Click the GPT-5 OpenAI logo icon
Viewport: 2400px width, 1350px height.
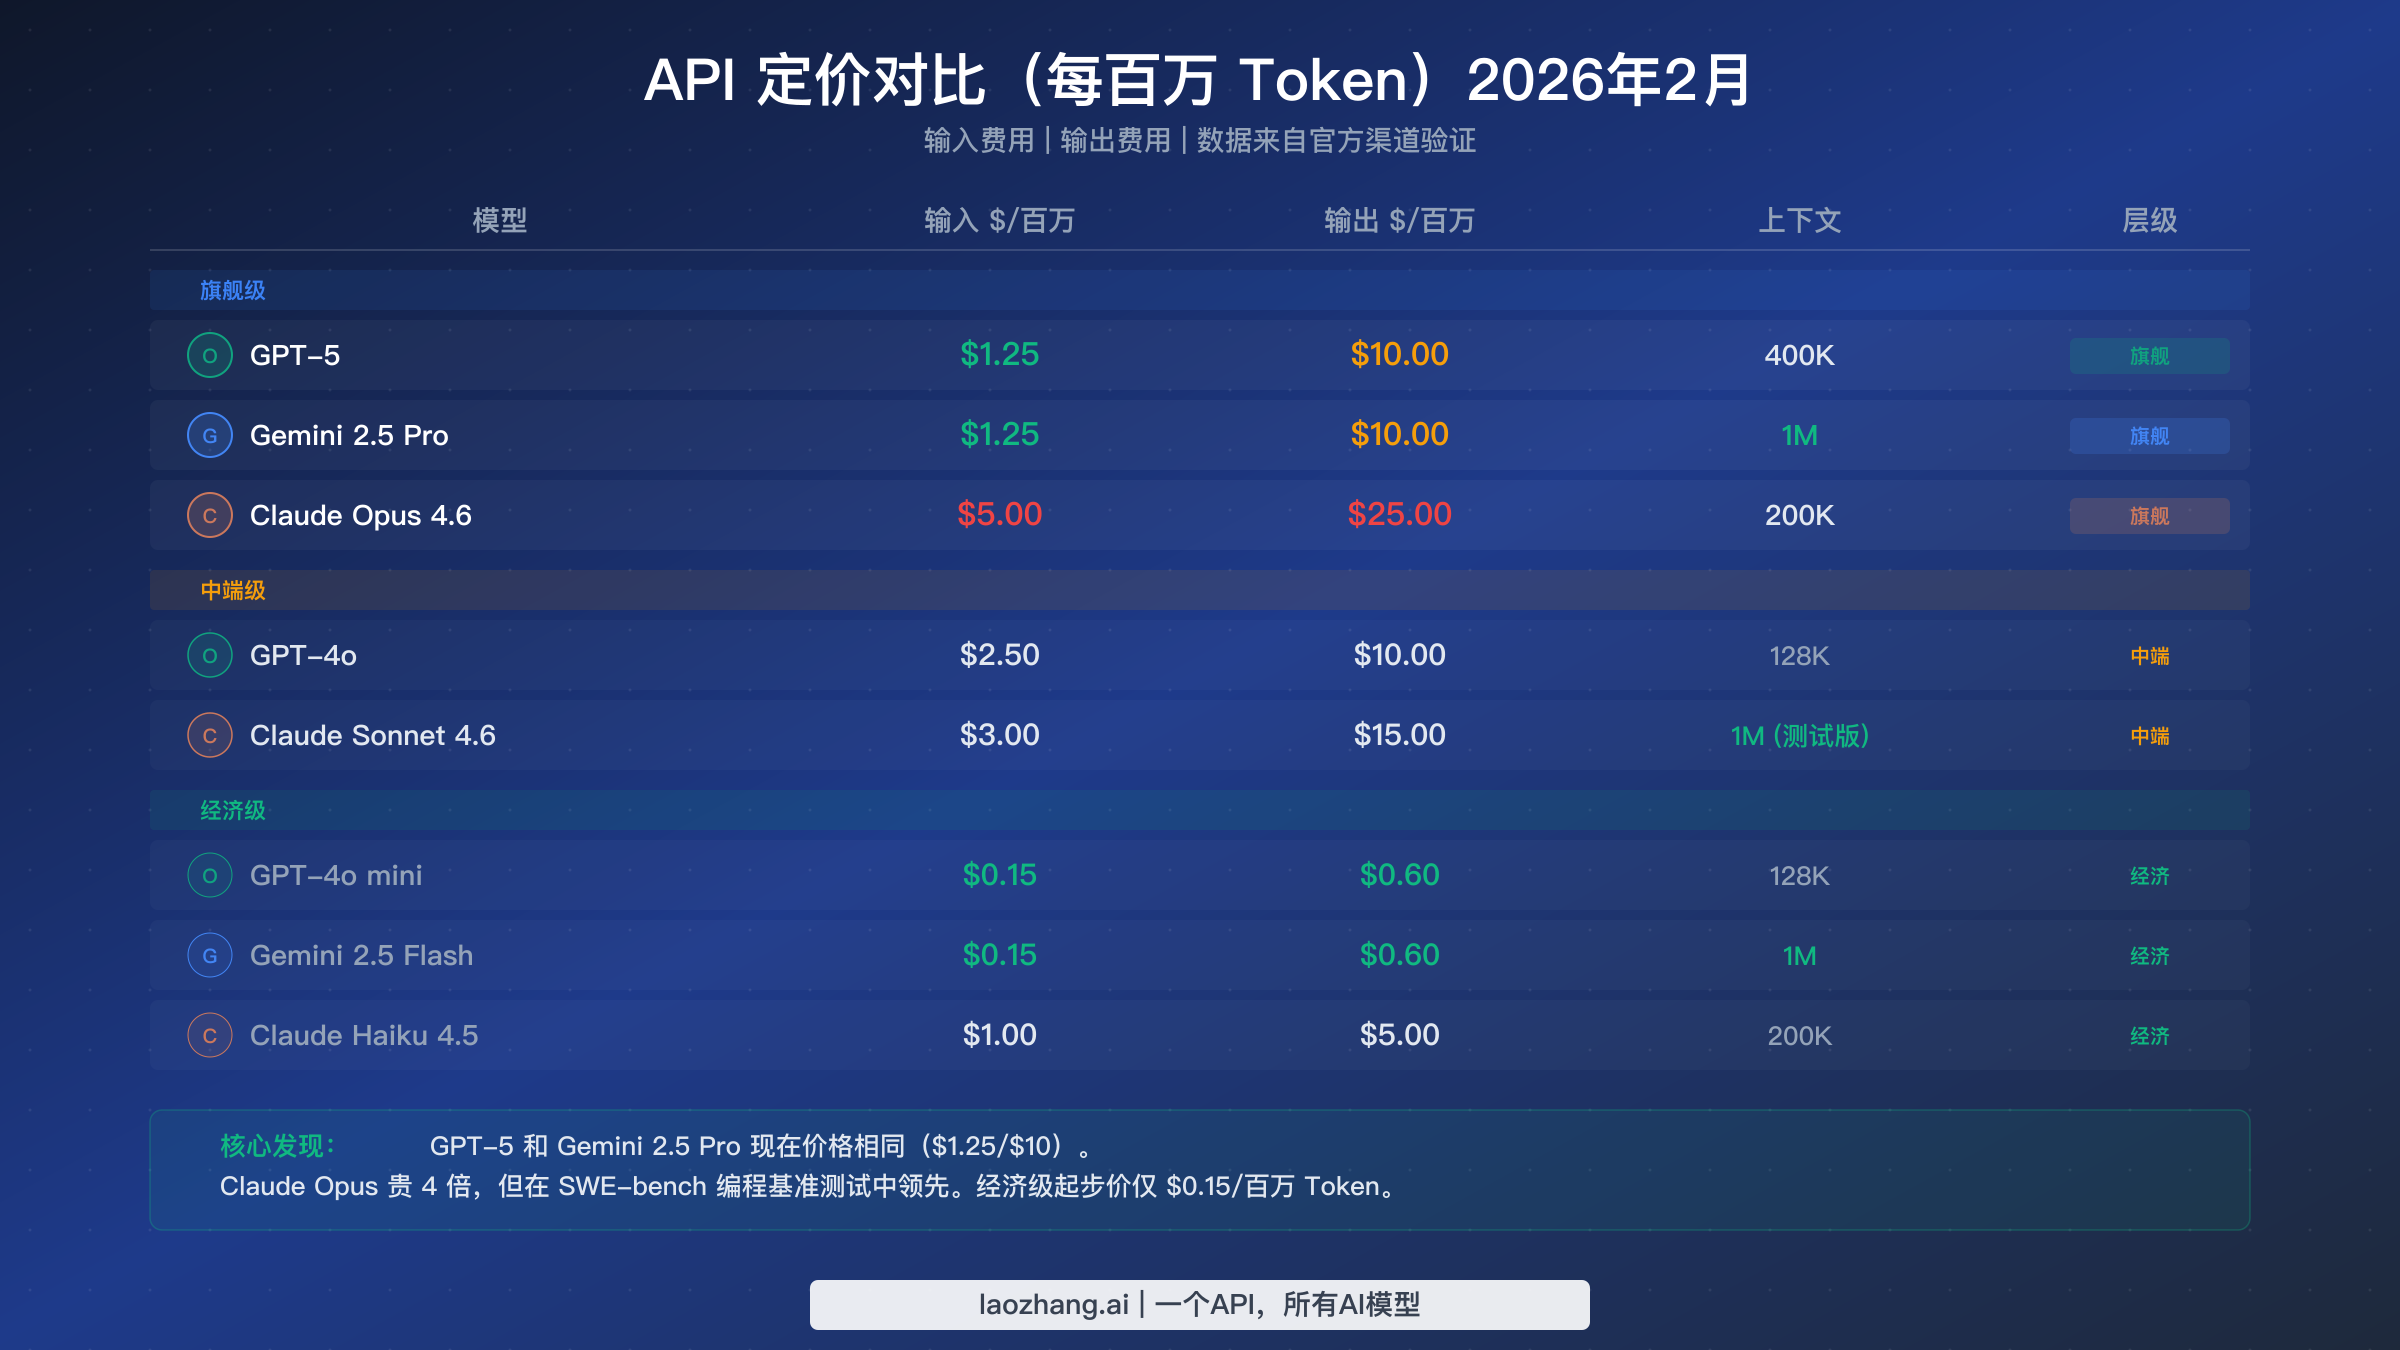[x=209, y=355]
